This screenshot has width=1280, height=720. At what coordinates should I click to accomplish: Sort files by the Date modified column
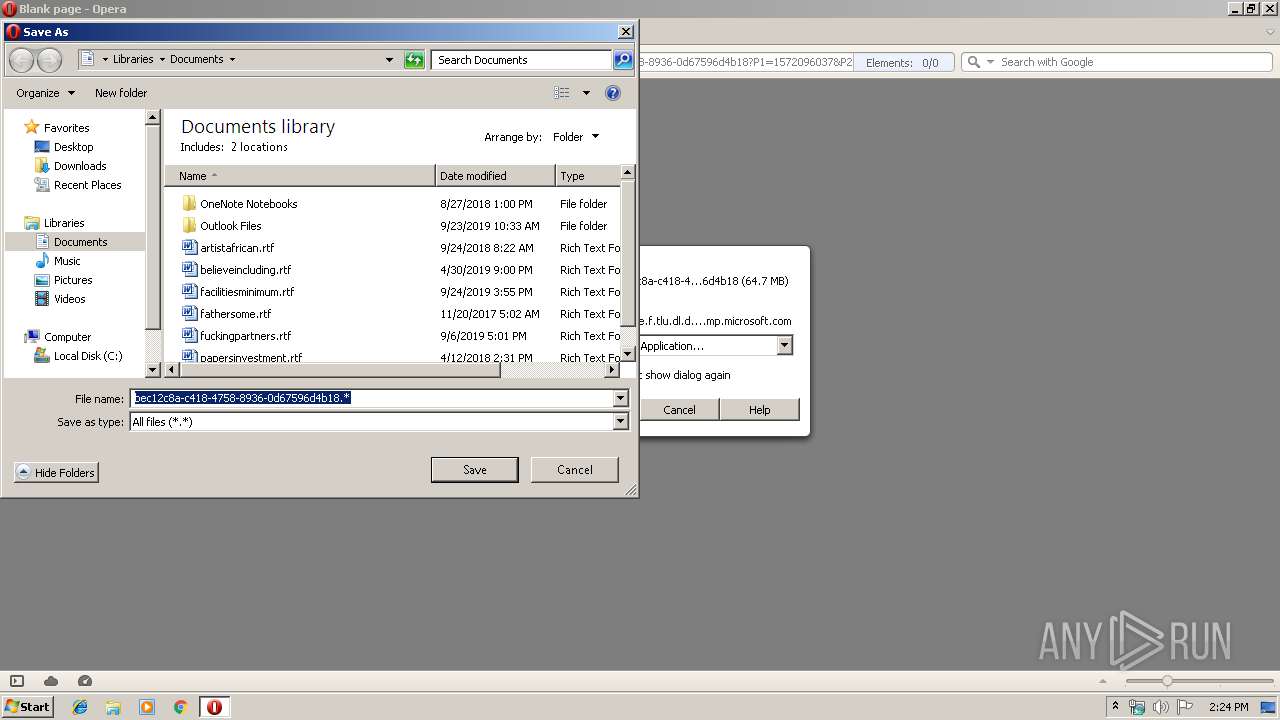pyautogui.click(x=495, y=176)
